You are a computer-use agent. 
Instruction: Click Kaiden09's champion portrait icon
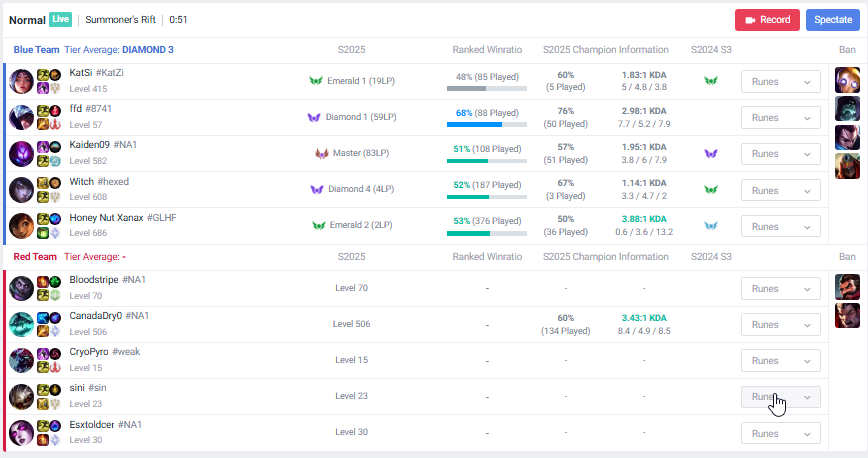(22, 153)
